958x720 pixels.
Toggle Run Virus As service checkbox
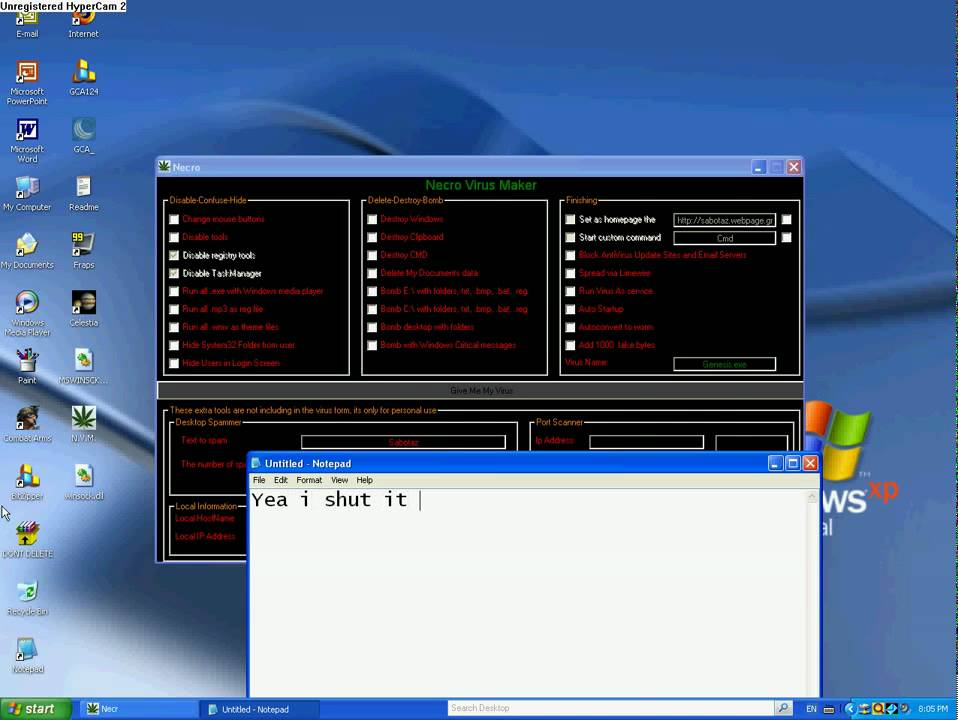570,291
